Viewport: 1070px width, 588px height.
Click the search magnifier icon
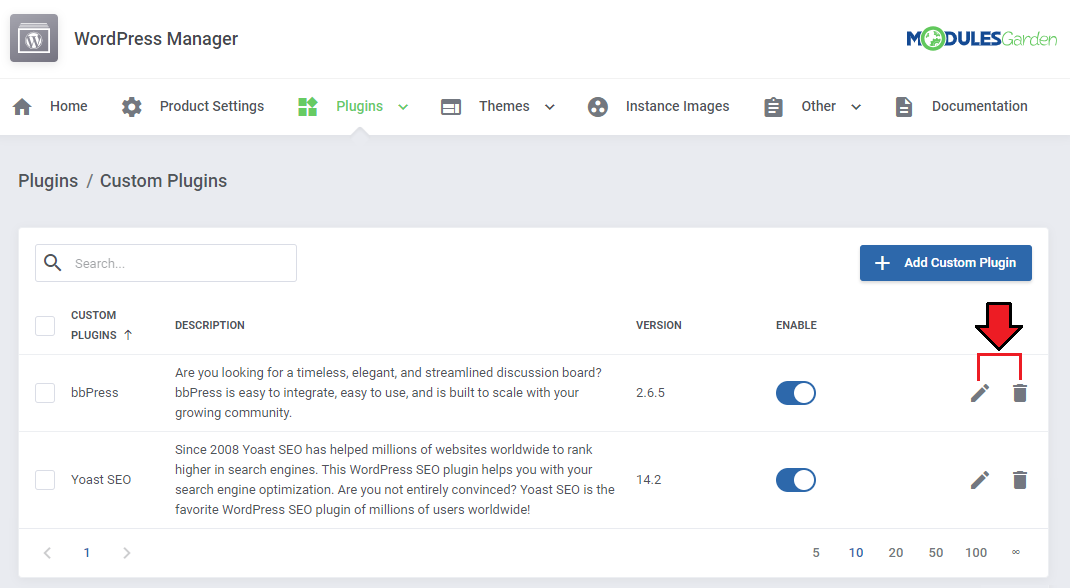coord(53,263)
